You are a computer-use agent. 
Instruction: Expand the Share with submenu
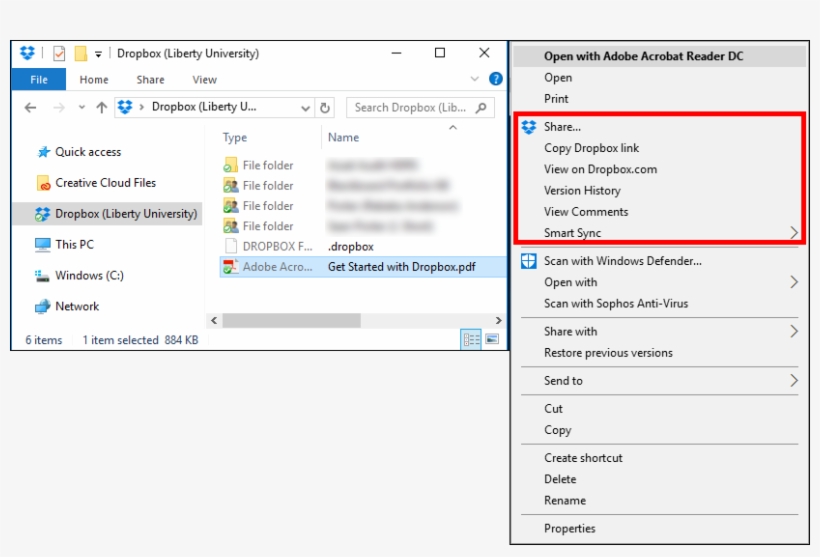coord(660,332)
